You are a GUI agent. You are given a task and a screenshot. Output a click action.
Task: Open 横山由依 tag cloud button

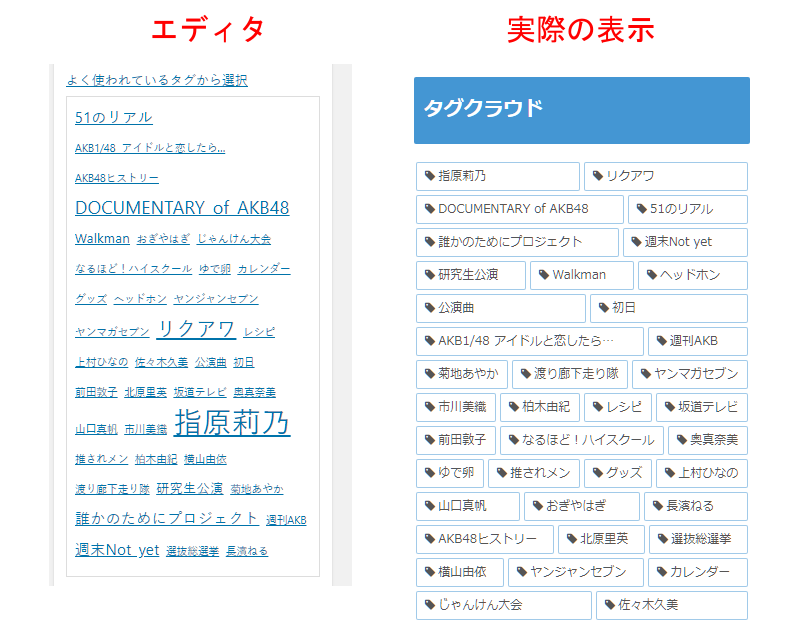pos(460,572)
